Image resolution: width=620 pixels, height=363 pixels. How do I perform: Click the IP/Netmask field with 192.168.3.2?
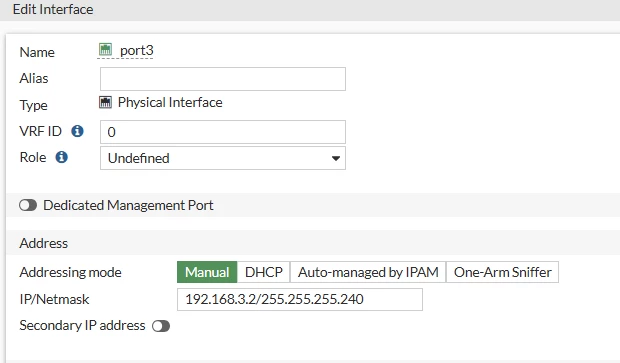pos(300,299)
